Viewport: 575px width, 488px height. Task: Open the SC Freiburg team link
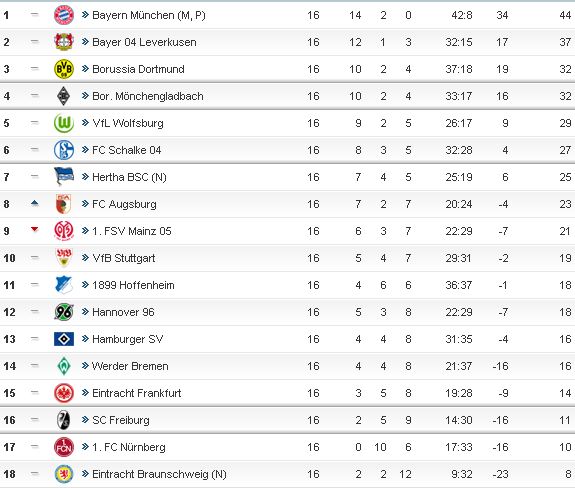121,420
